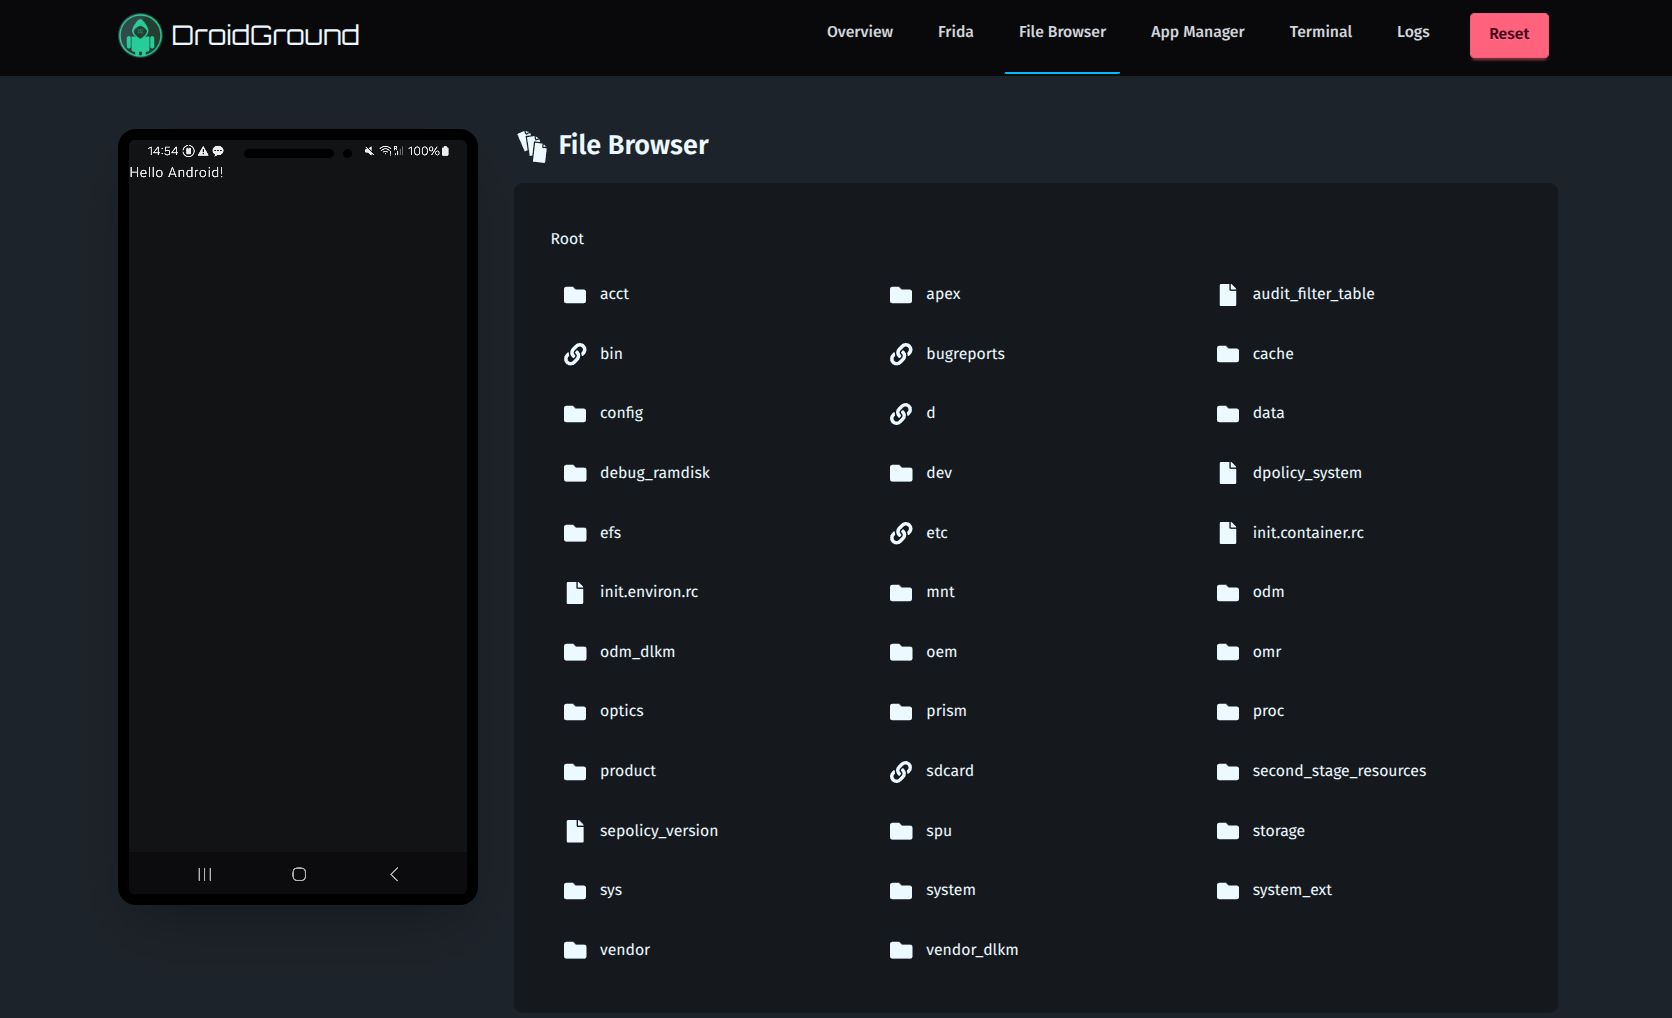Switch to the App Manager tab

click(1197, 31)
